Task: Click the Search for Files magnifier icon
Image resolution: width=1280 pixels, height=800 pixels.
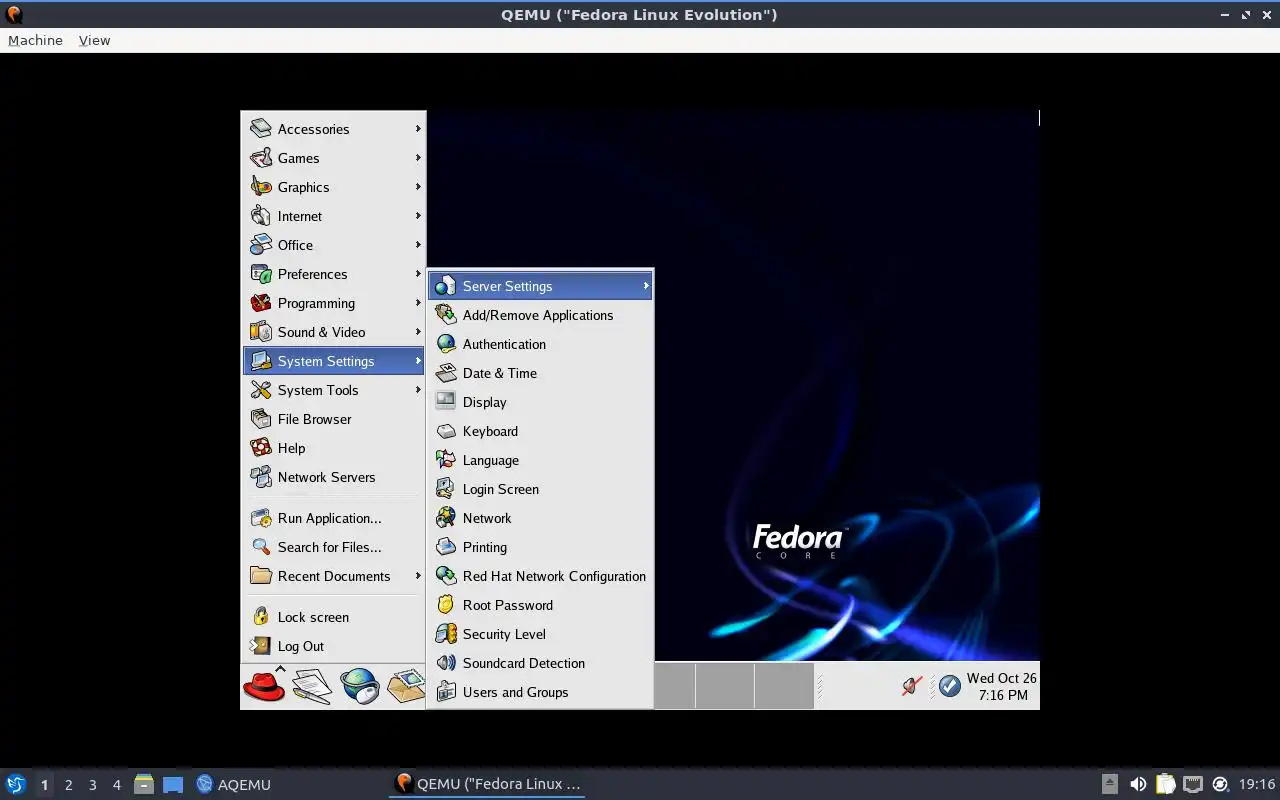Action: [x=261, y=547]
